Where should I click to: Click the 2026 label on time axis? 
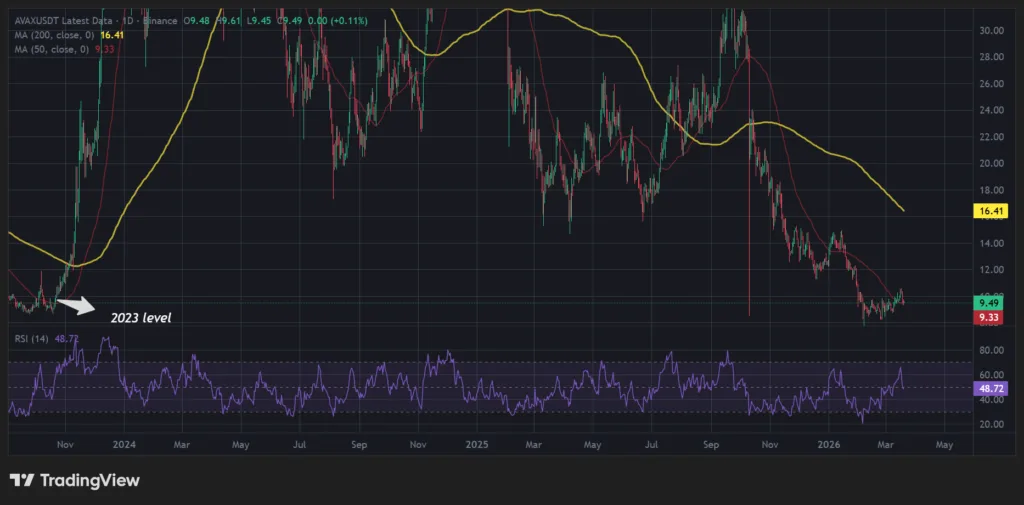tap(830, 442)
